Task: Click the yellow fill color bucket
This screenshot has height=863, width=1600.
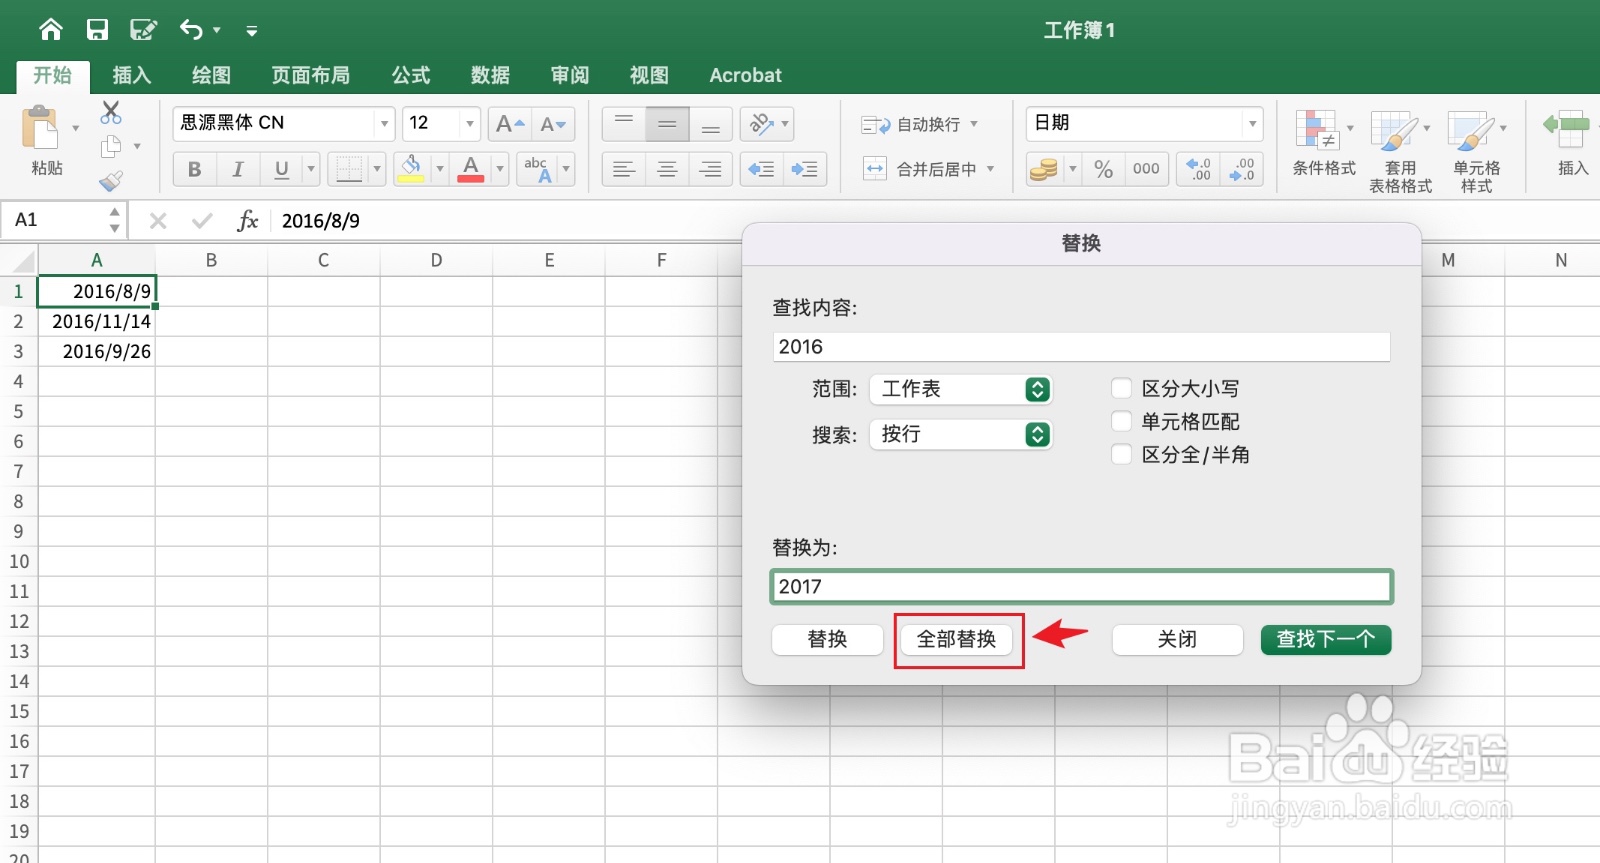Action: coord(411,169)
